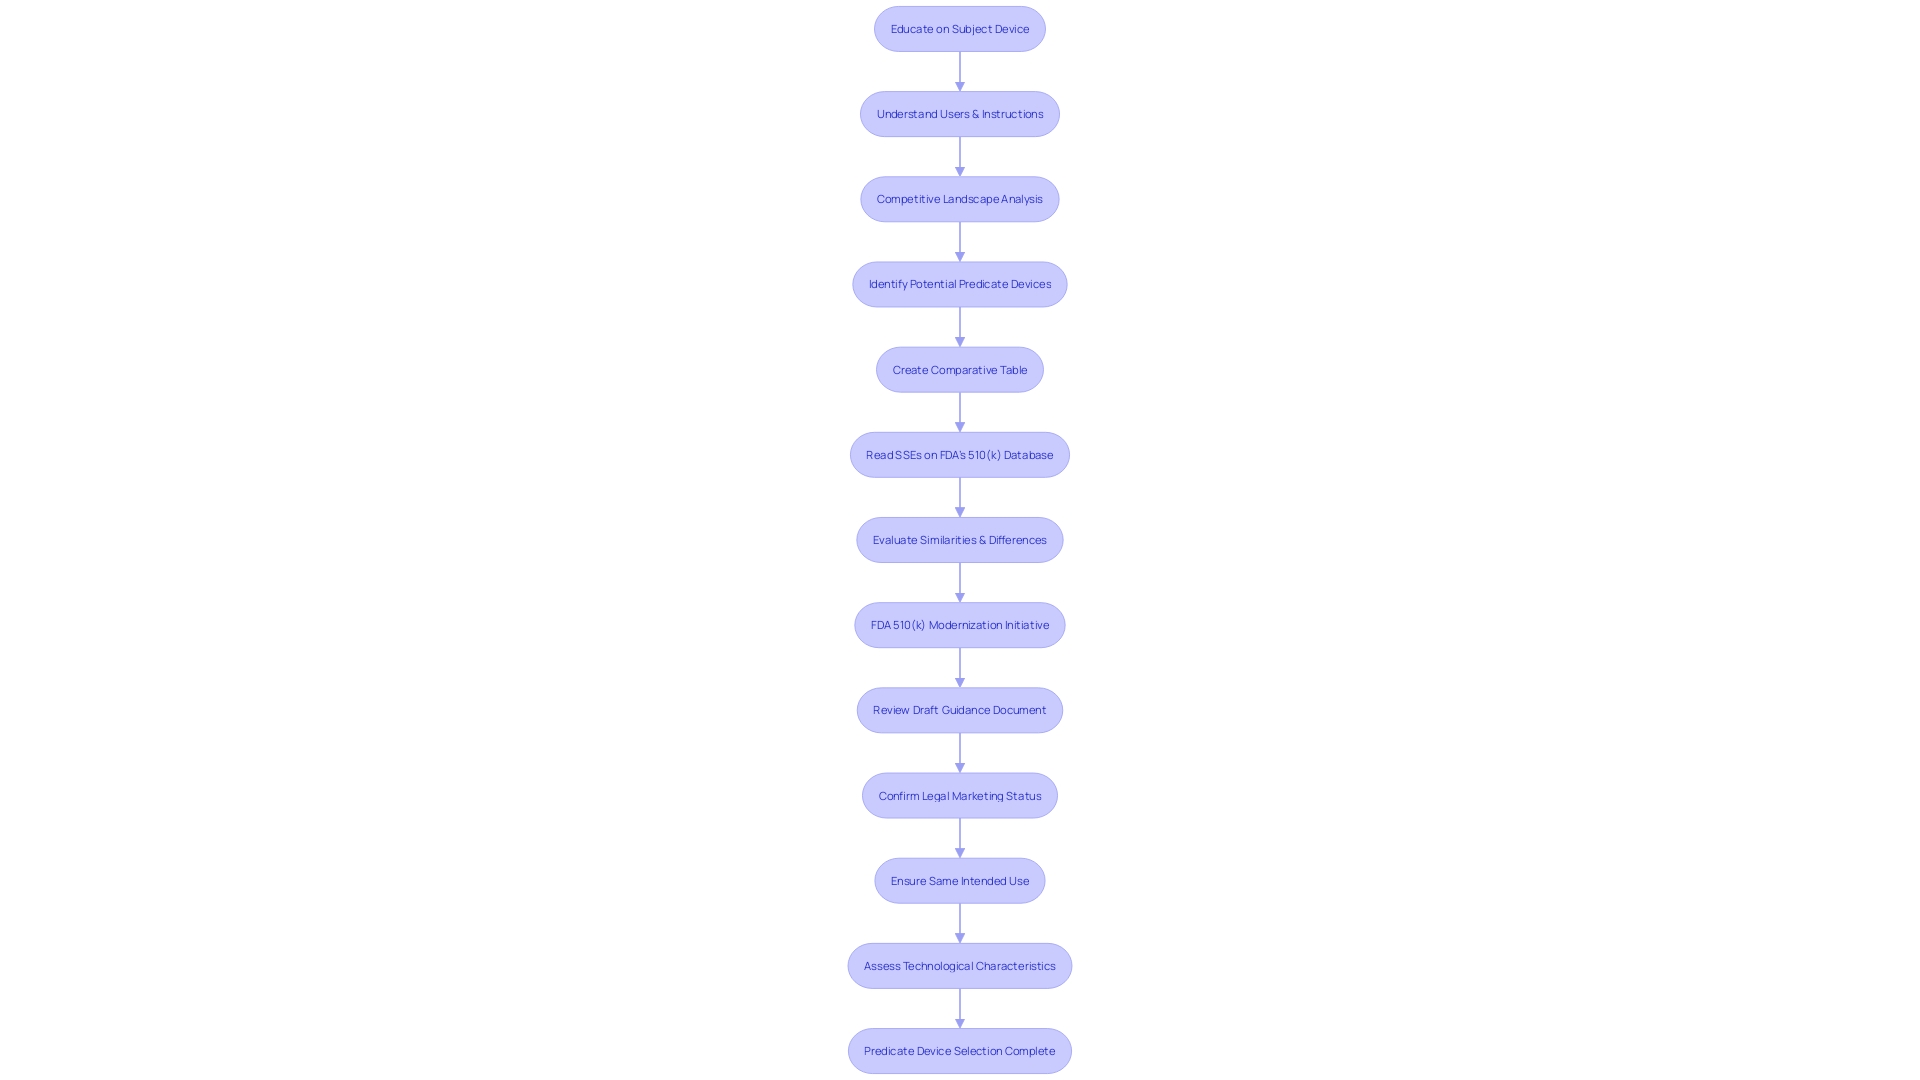
Task: Select the Identify Potential Predicate Devices node
Action: [960, 284]
